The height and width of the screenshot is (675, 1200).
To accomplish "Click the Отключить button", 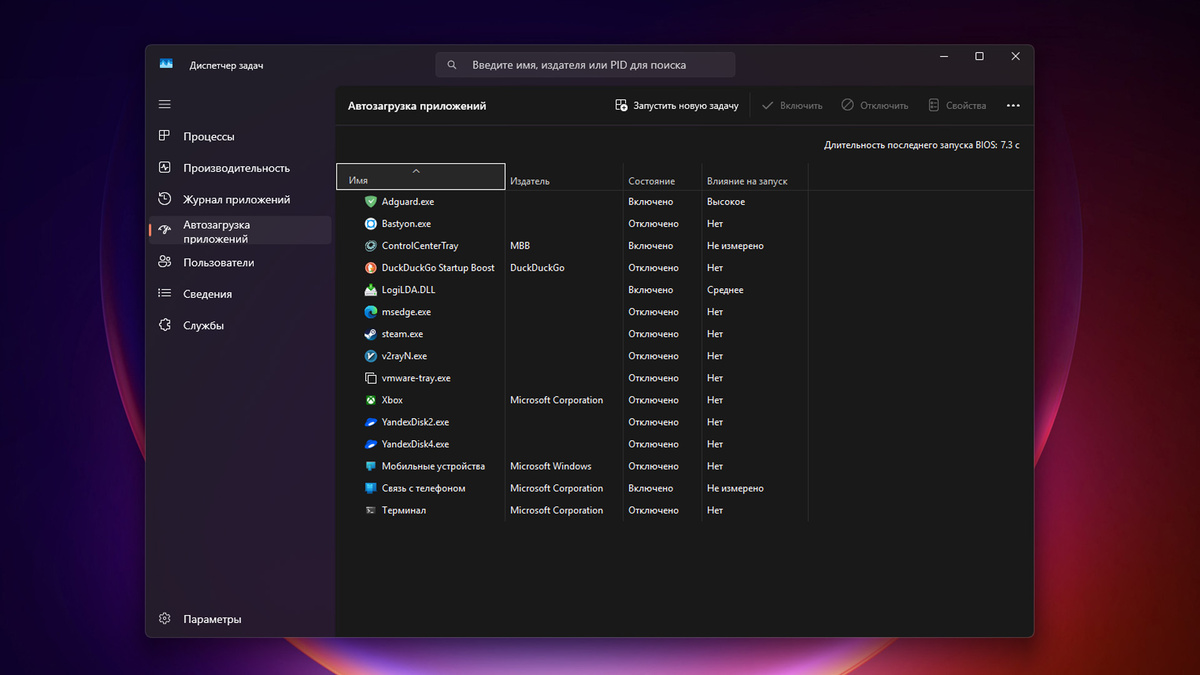I will [x=875, y=105].
